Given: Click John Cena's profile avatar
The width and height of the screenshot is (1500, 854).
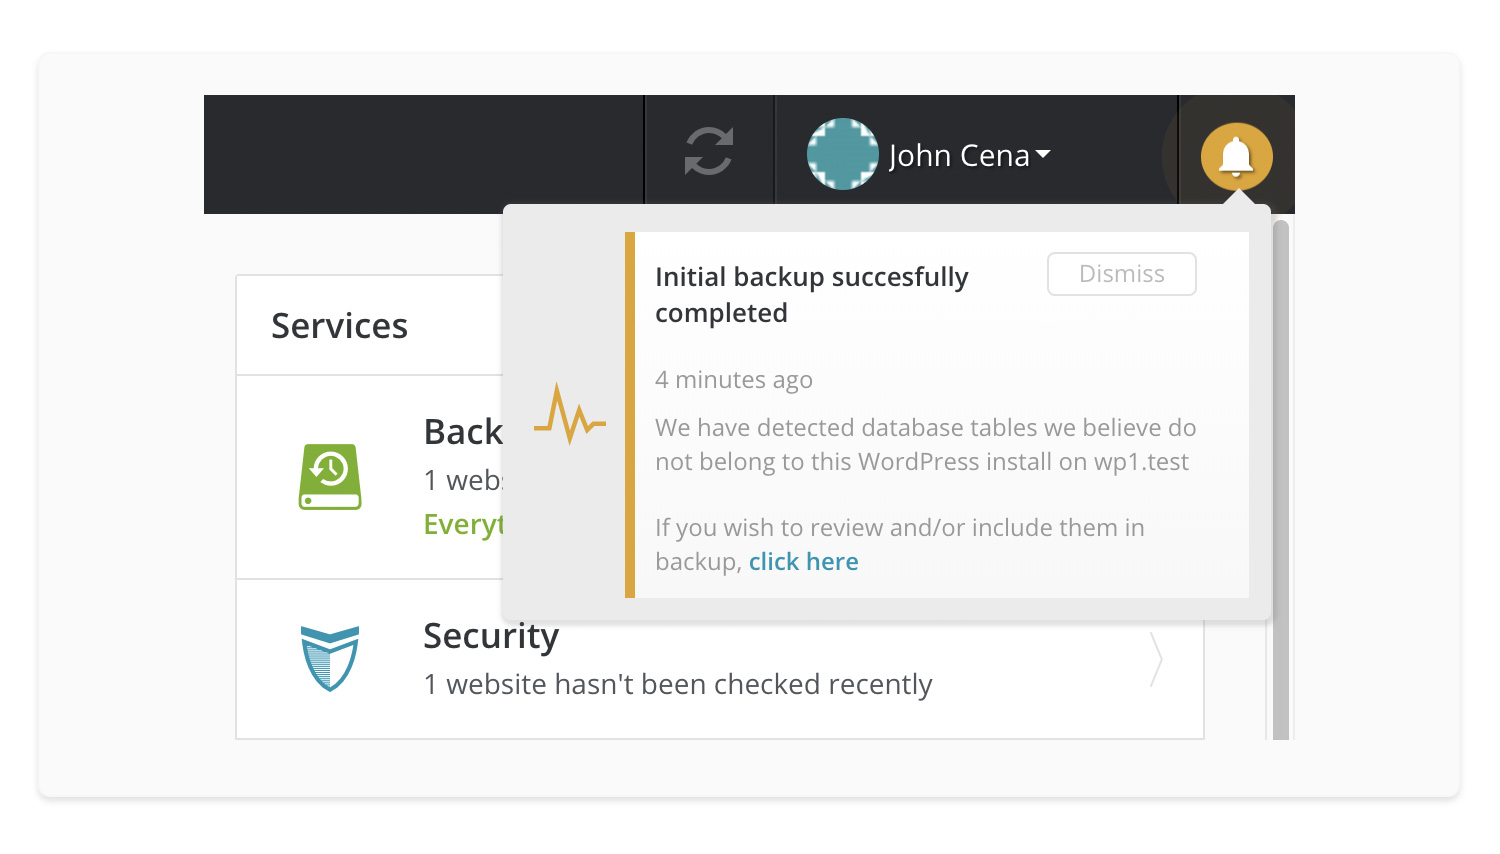Looking at the screenshot, I should click(x=843, y=154).
